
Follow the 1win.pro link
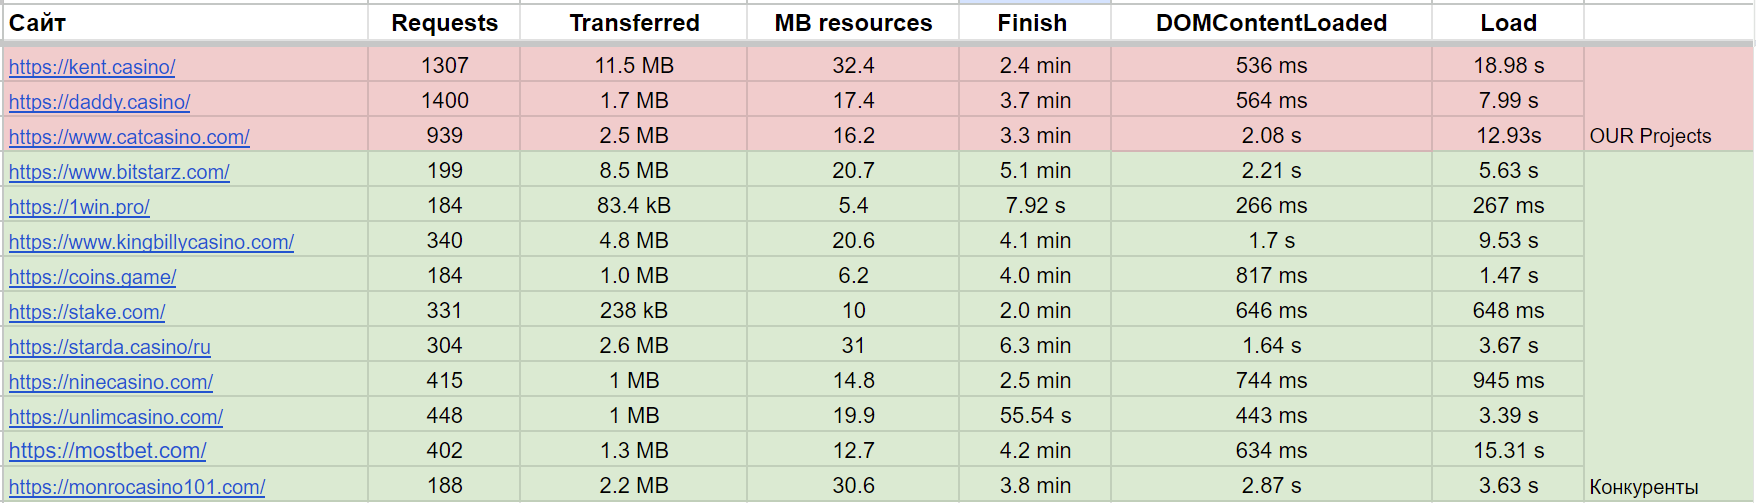click(79, 207)
